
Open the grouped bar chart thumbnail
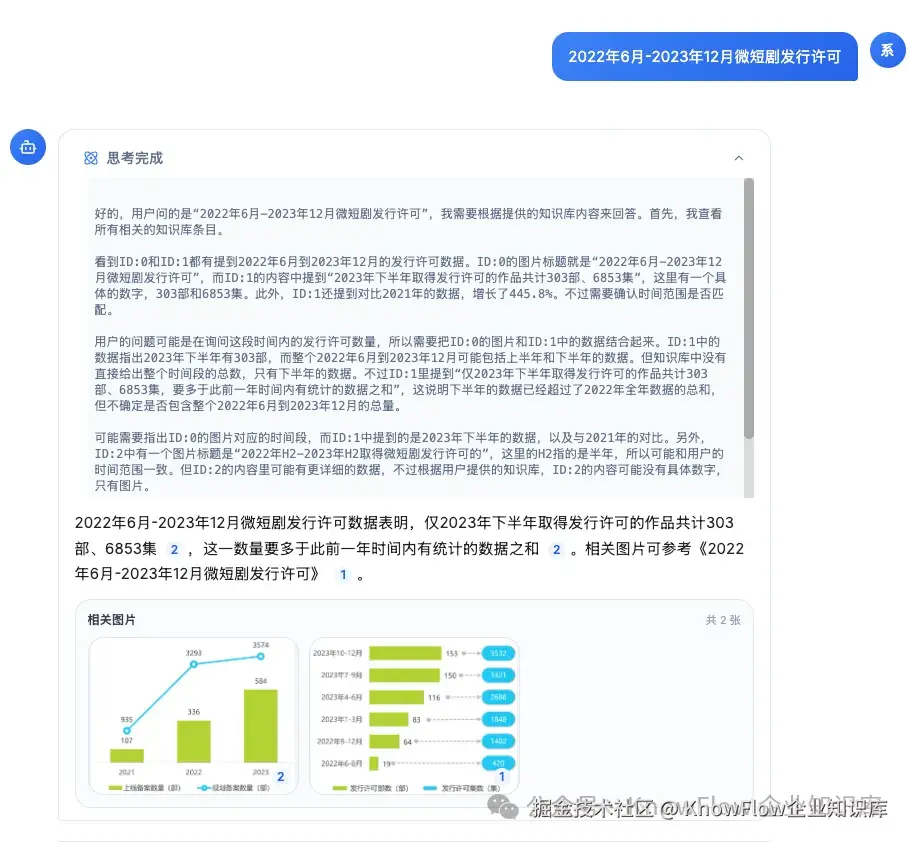pos(190,710)
